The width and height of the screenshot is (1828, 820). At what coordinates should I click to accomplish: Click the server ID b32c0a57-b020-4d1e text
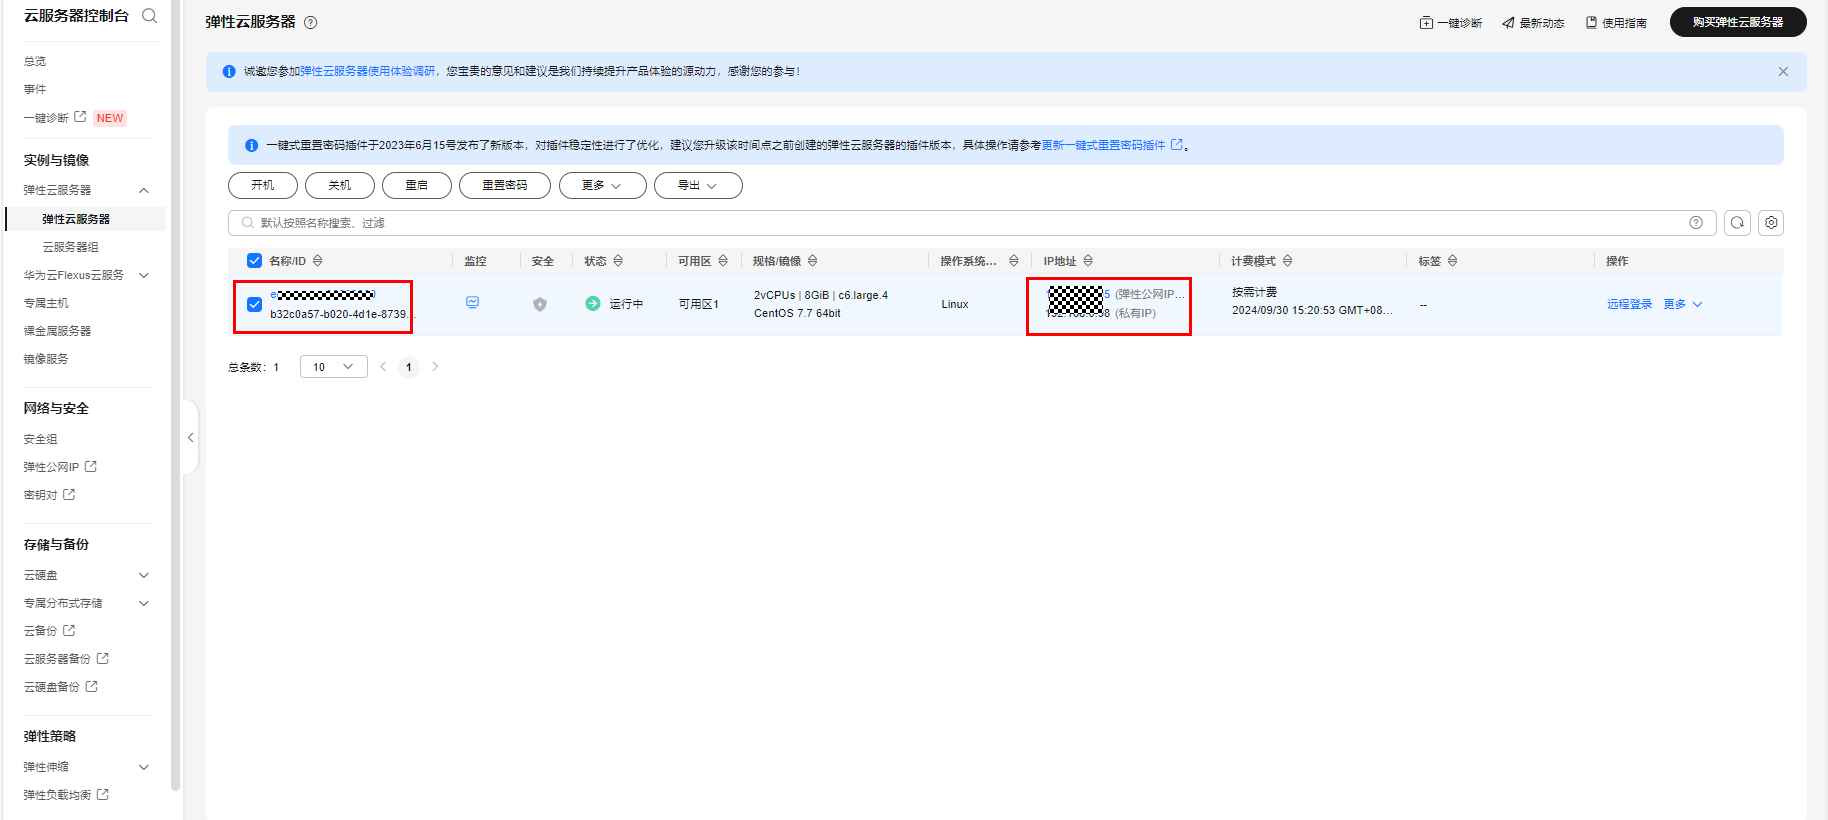(340, 314)
